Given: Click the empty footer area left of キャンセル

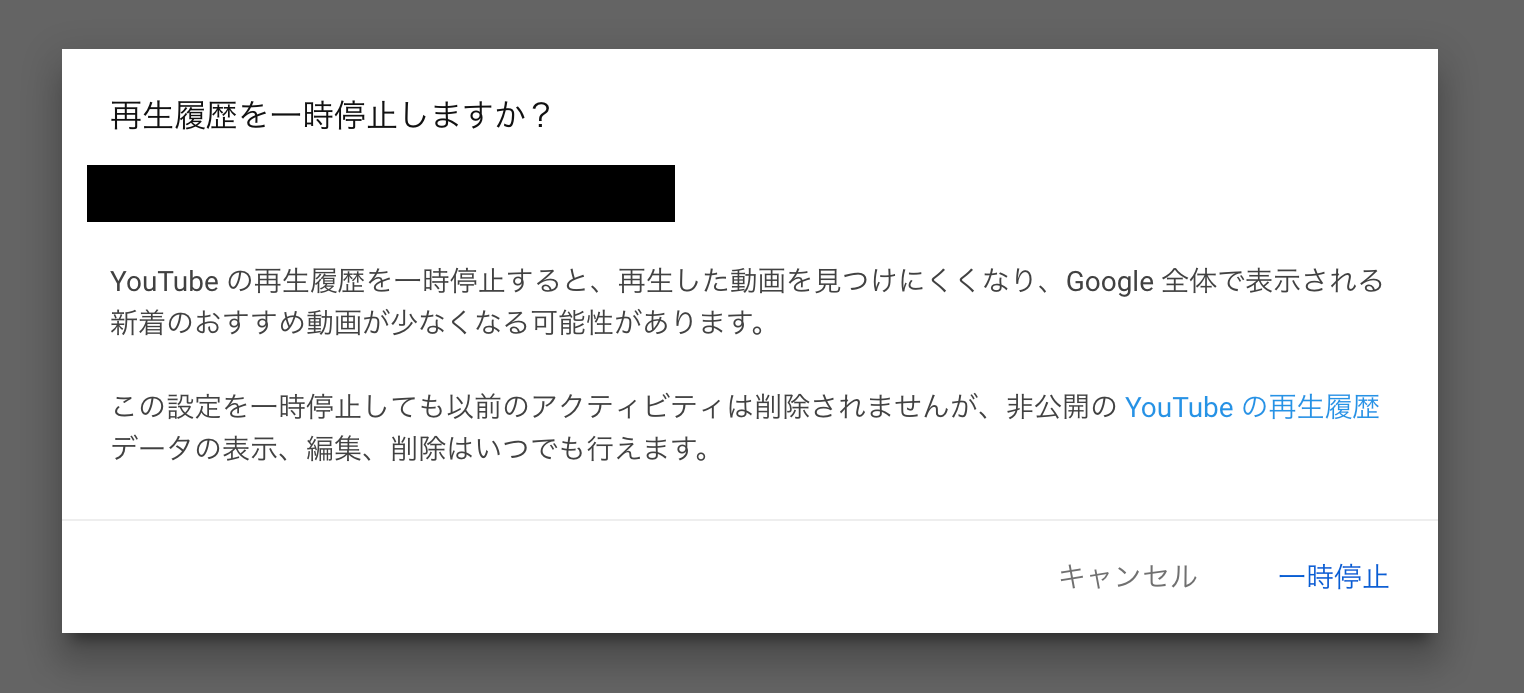Looking at the screenshot, I should (x=550, y=577).
